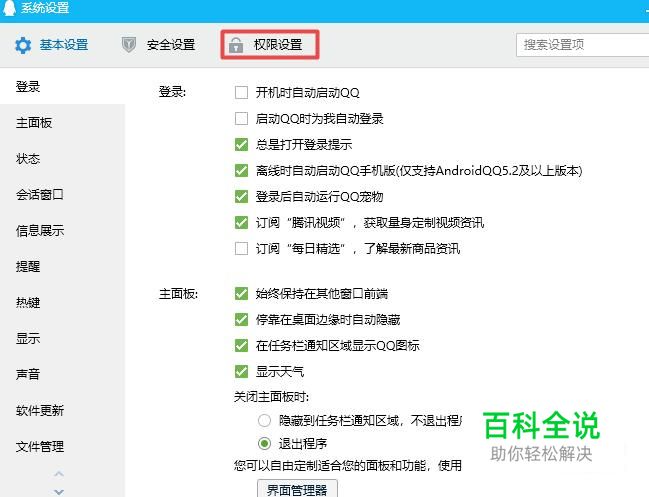This screenshot has height=497, width=649.
Task: Enable 启动QQ时为我自动登录 checkbox
Action: tap(241, 119)
